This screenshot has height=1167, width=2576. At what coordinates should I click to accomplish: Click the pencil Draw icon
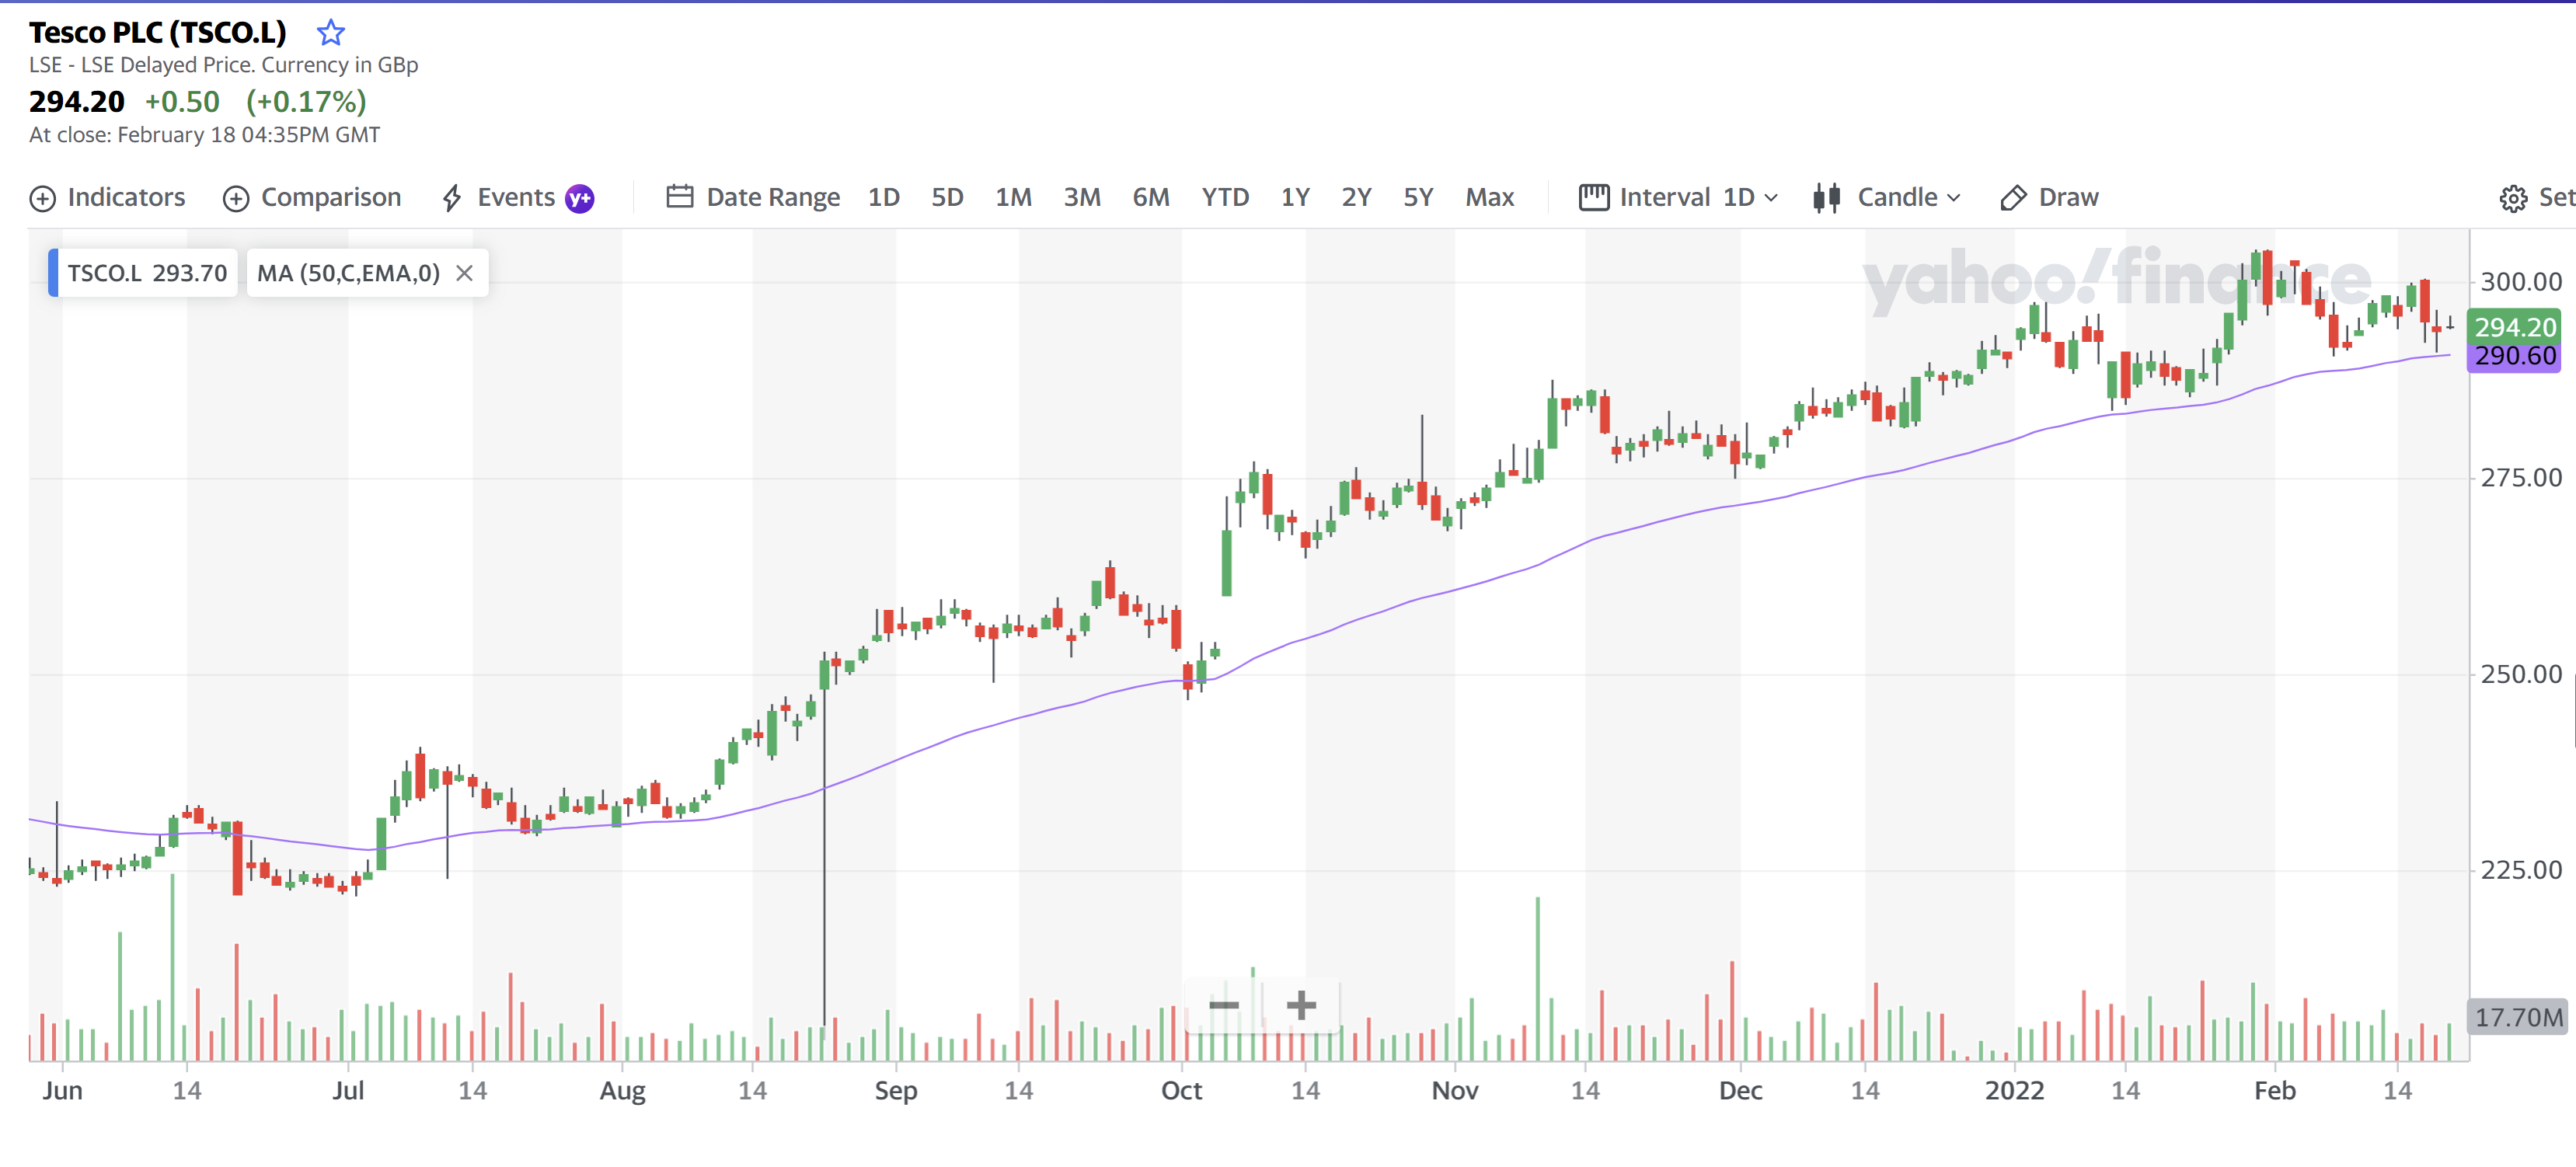(2013, 198)
